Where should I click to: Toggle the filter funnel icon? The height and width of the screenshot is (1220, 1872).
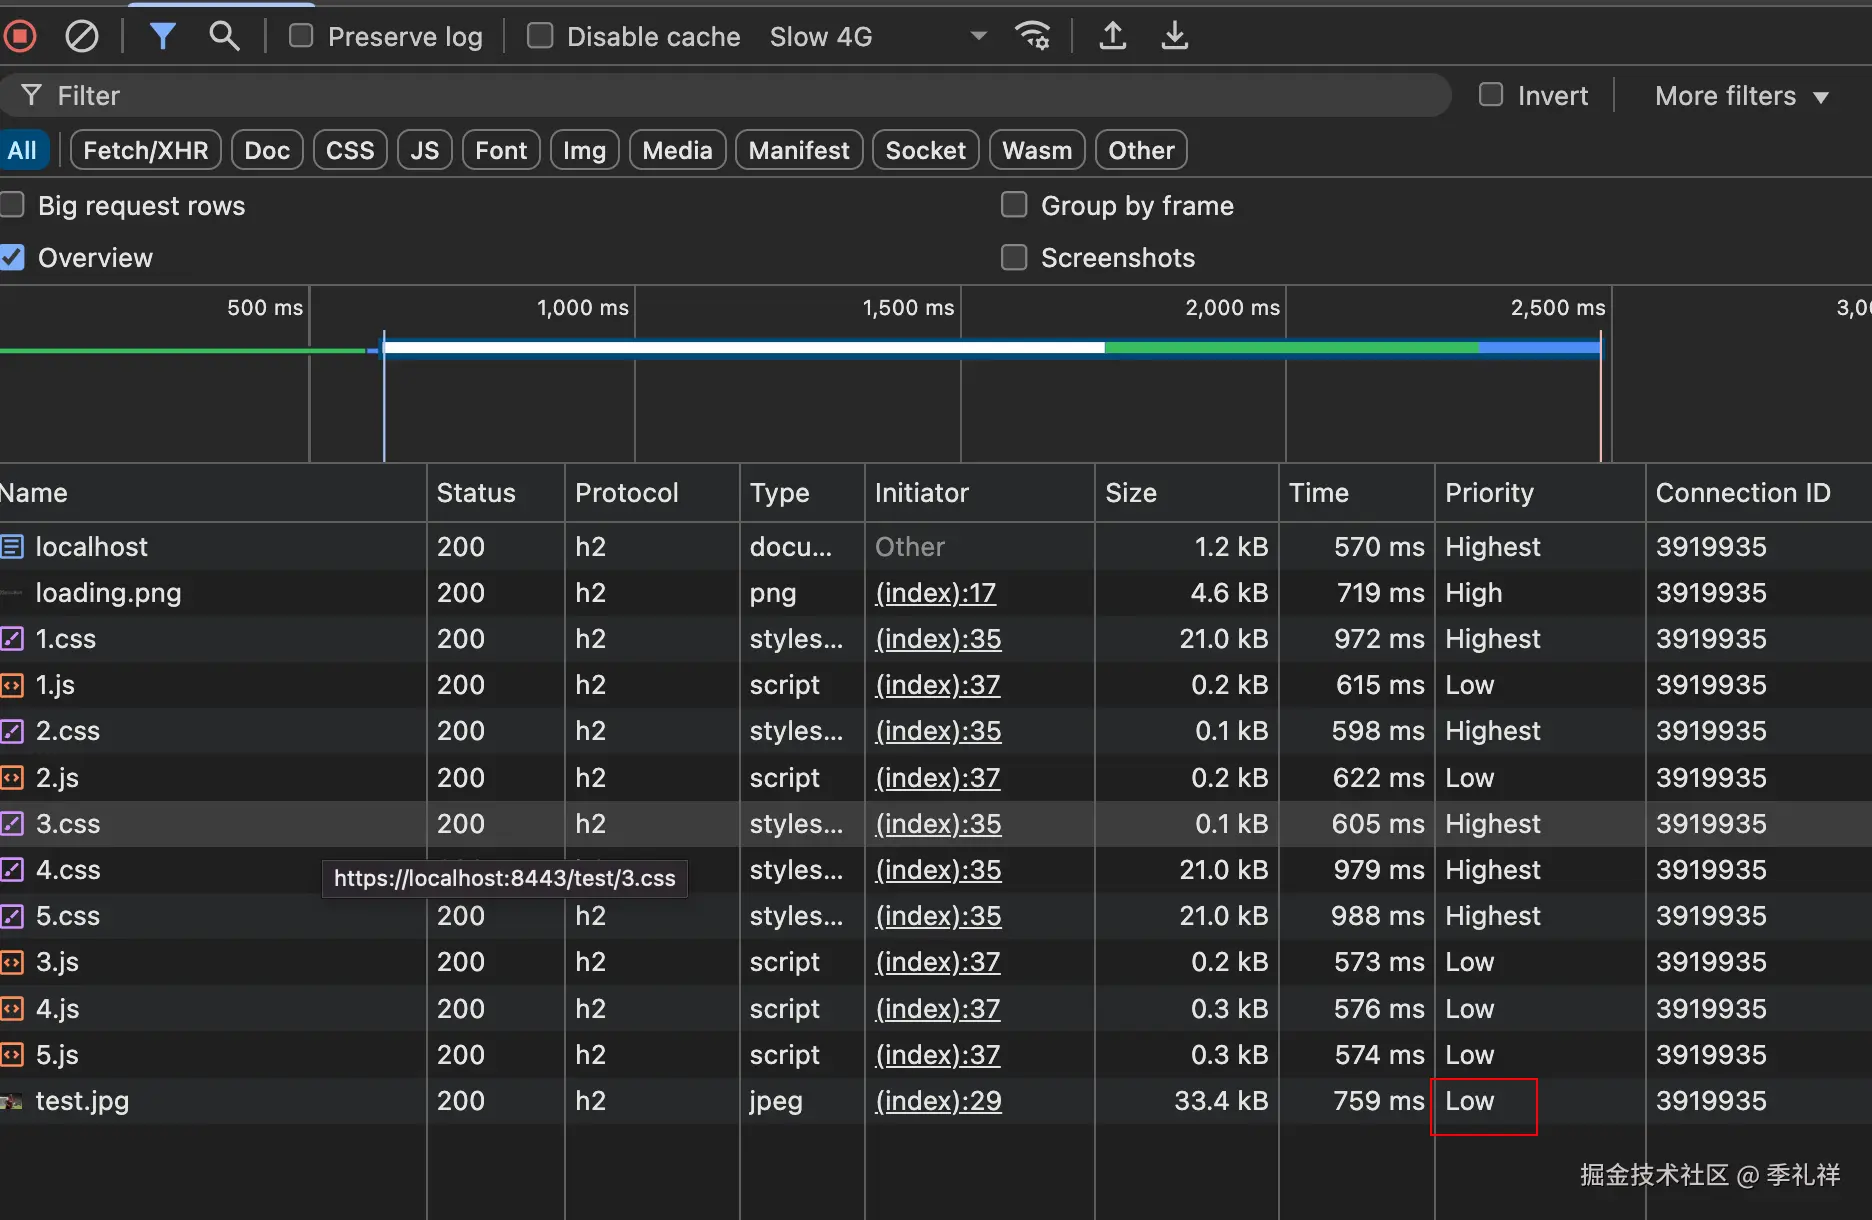pyautogui.click(x=162, y=37)
